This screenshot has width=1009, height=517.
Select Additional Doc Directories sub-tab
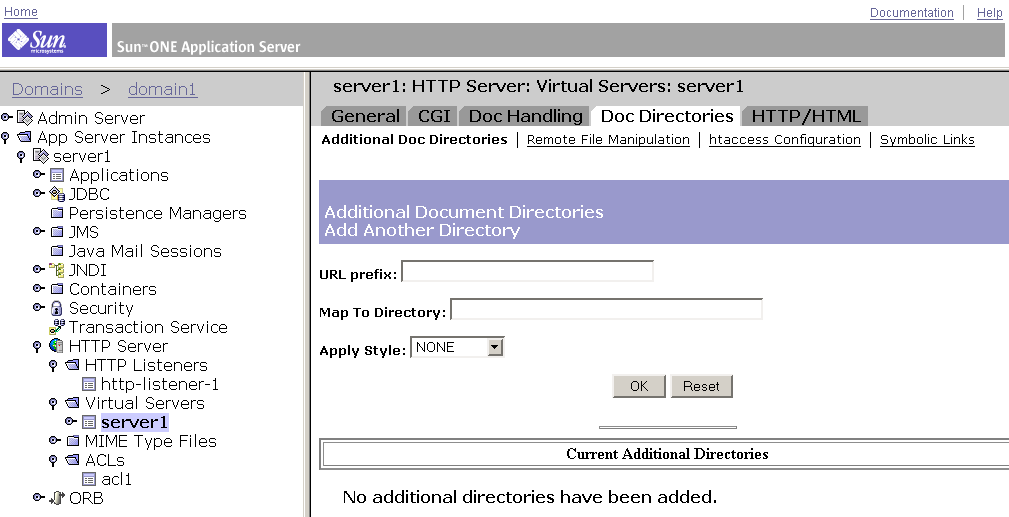(x=414, y=140)
